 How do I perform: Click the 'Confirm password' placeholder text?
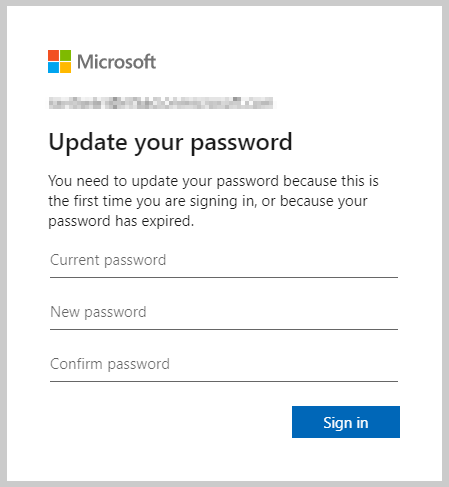pos(110,364)
